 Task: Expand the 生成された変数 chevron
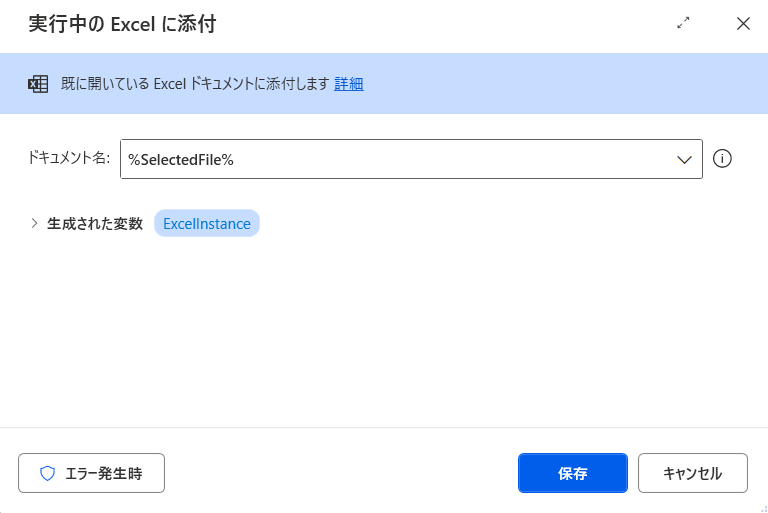tap(34, 223)
